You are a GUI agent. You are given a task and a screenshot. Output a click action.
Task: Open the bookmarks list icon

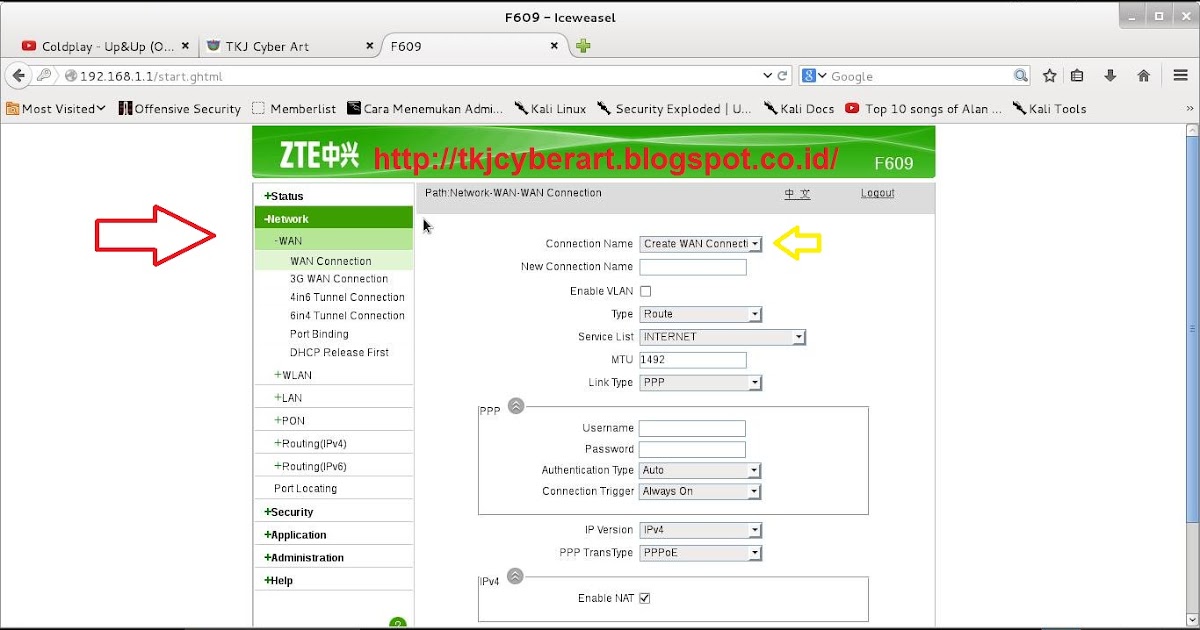point(1077,76)
